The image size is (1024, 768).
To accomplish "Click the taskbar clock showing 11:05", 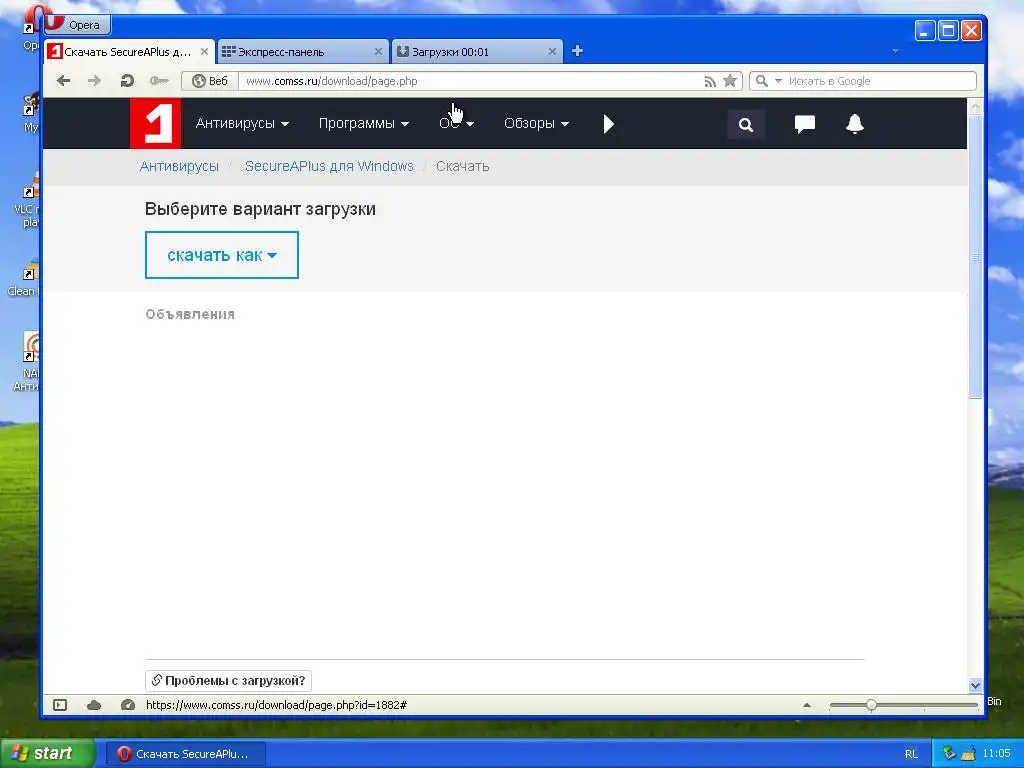I will 996,754.
